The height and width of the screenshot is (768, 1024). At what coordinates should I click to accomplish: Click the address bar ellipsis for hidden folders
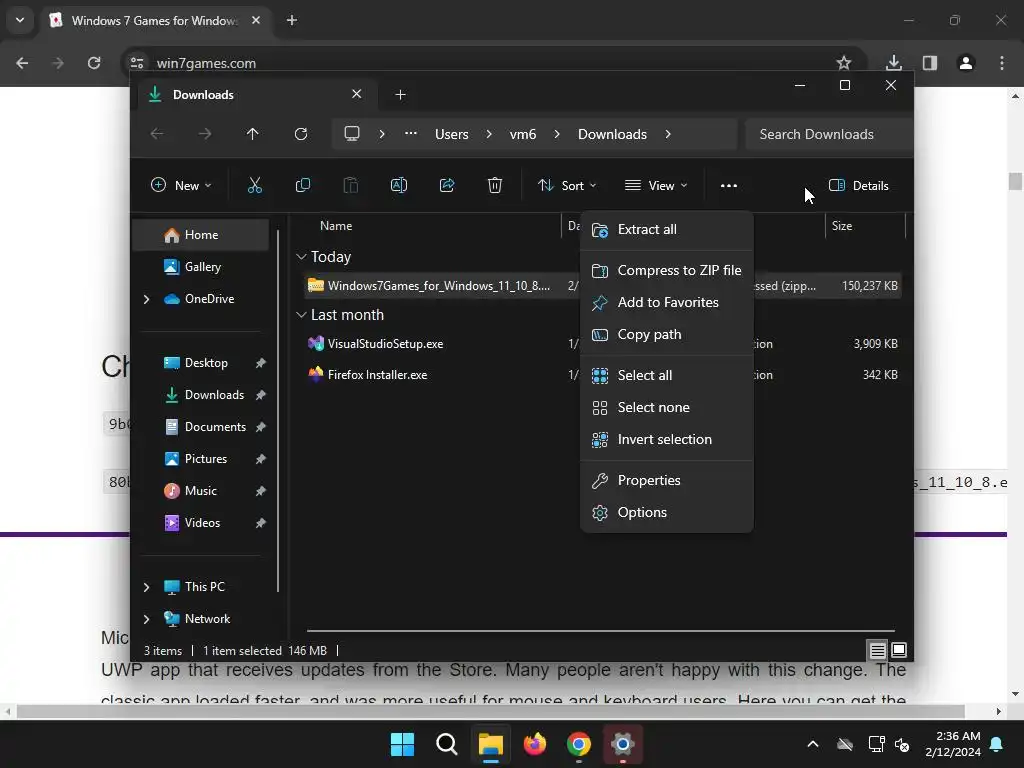[x=410, y=133]
